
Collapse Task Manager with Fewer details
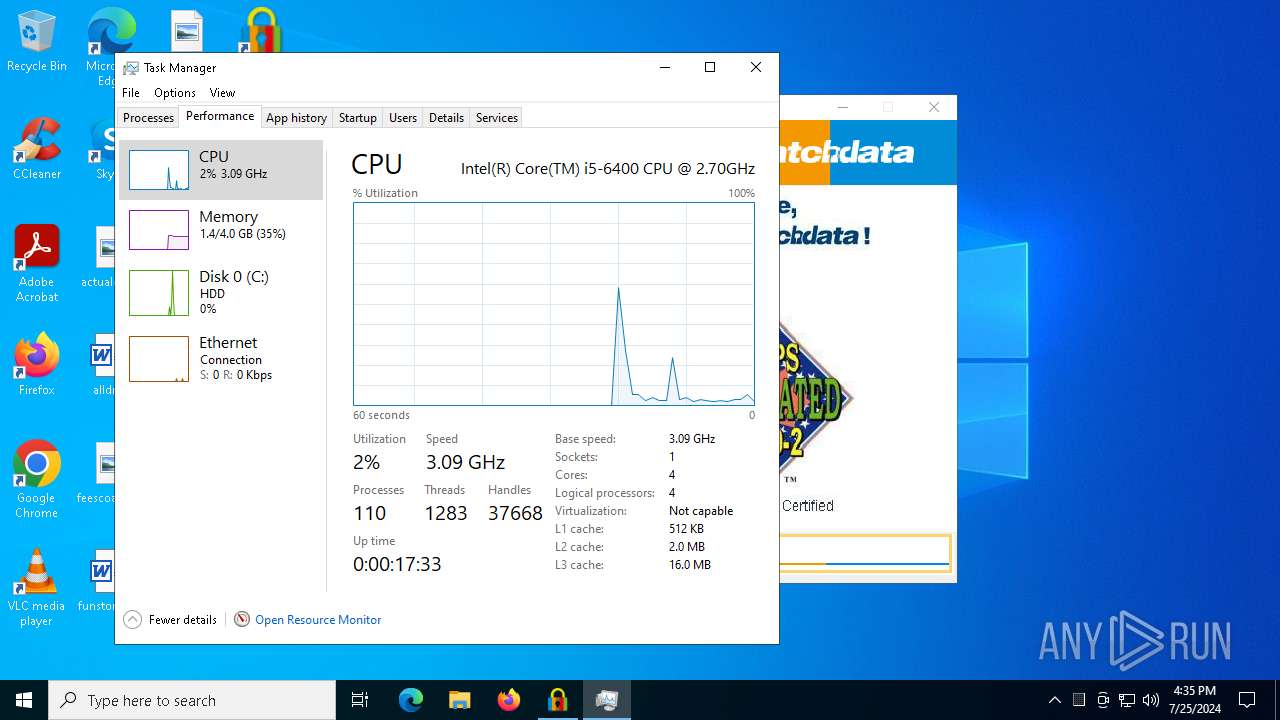coord(170,620)
